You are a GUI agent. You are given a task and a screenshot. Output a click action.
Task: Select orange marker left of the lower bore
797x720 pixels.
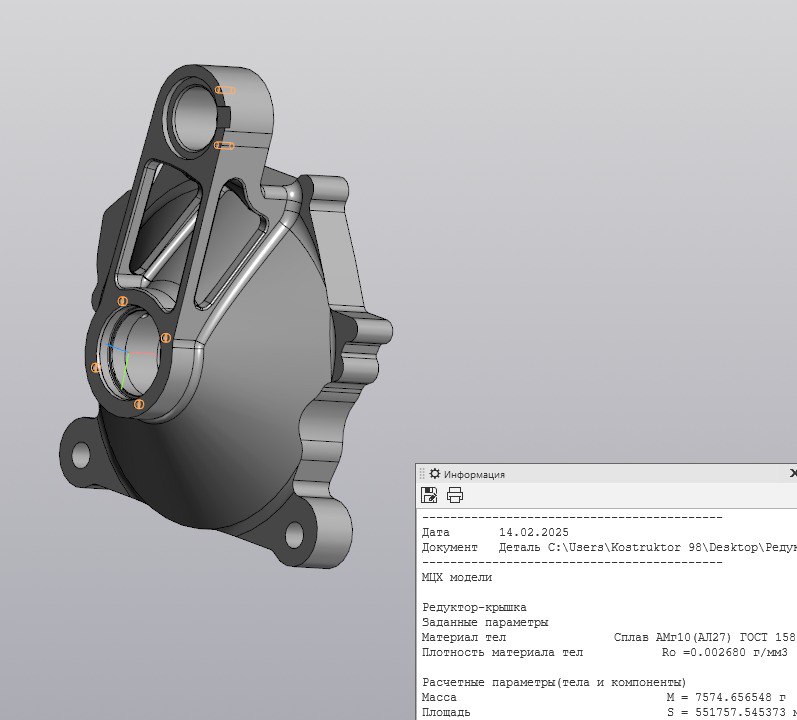(96, 368)
